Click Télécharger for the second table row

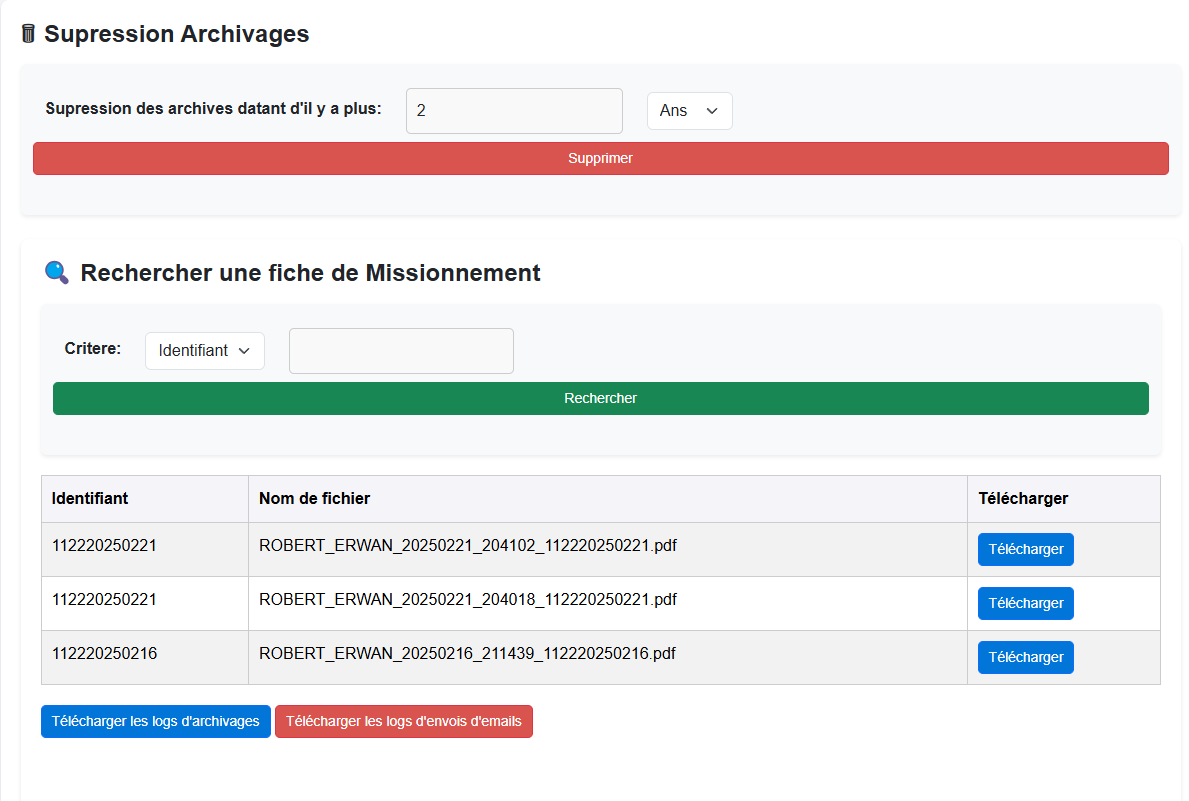point(1025,603)
